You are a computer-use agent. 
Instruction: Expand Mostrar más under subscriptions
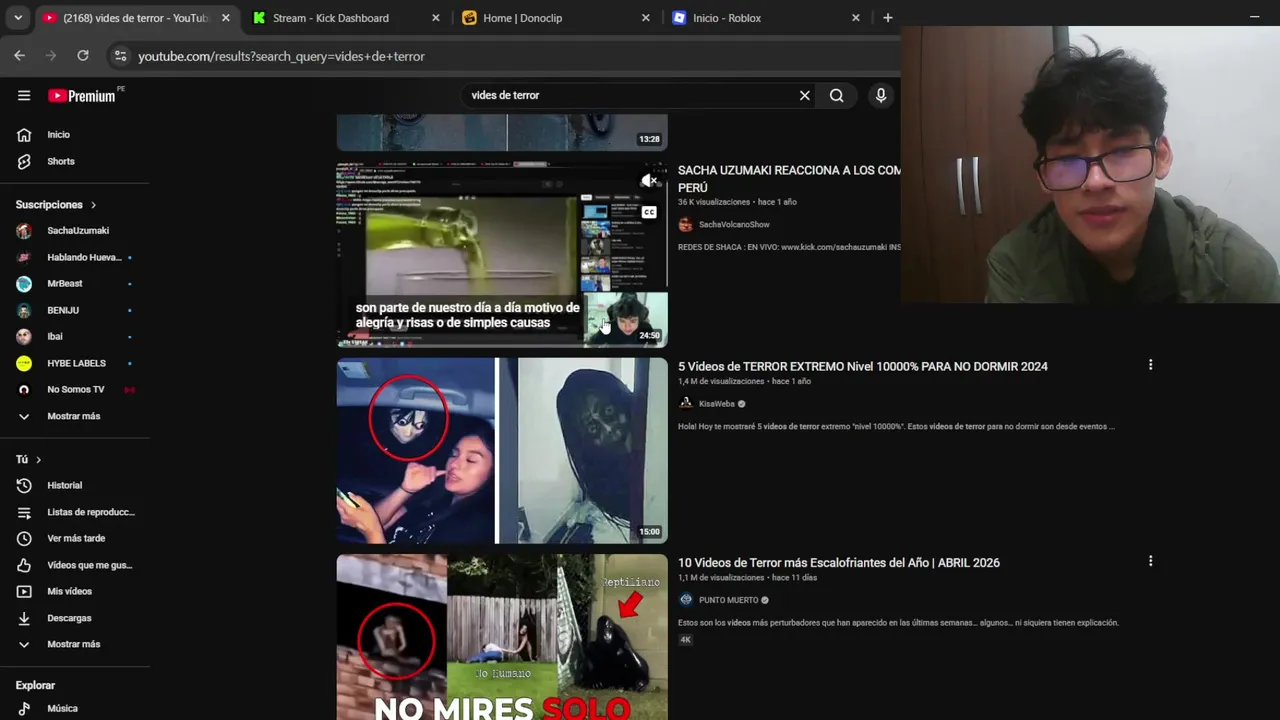[75, 416]
